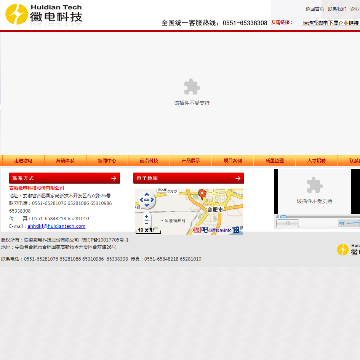The height and width of the screenshot is (360, 360).
Task: Click the puzzle-piece plugin icon in the video player
Action: pos(315,185)
